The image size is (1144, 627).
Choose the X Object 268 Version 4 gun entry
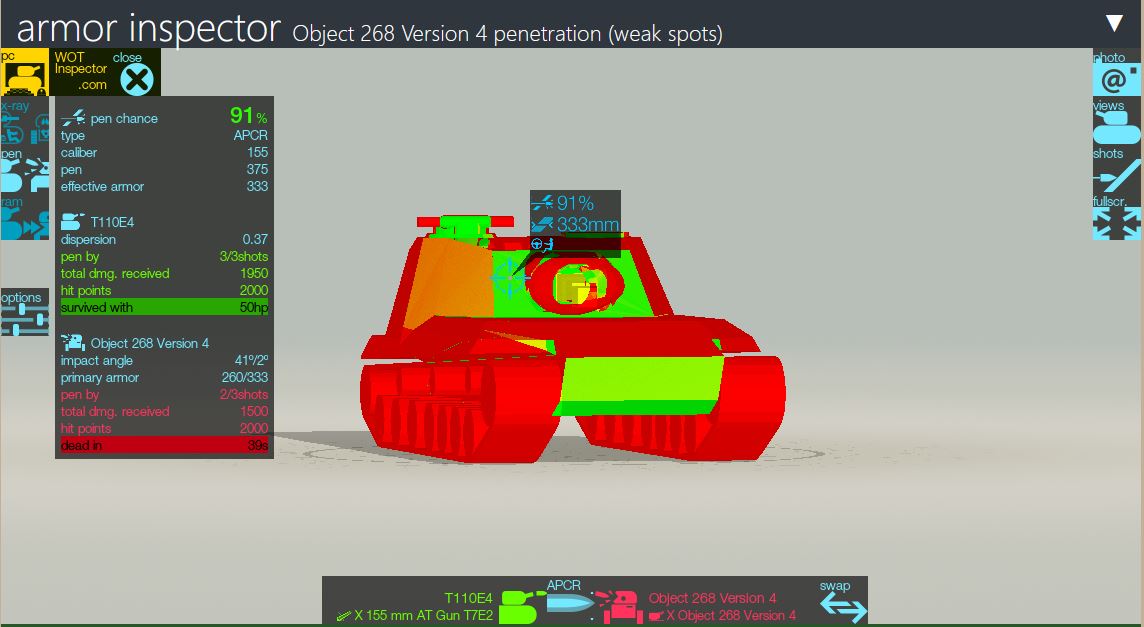[x=722, y=615]
